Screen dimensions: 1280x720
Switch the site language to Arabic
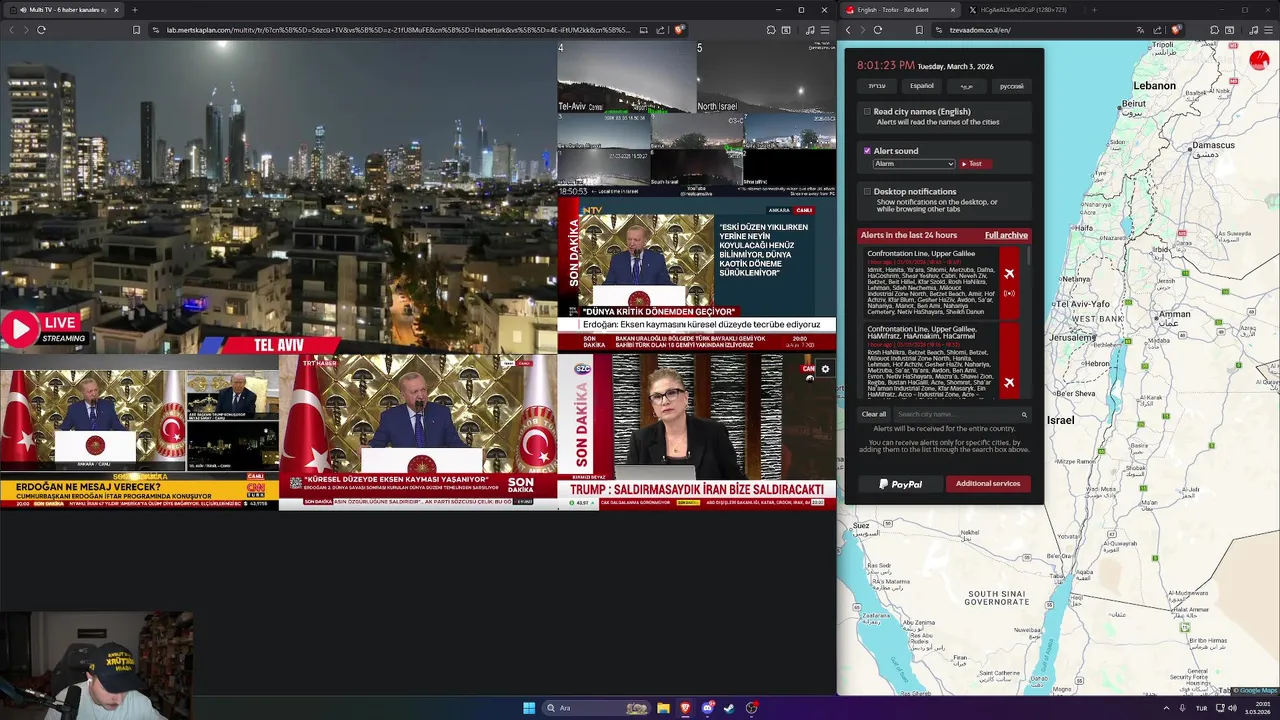coord(967,86)
